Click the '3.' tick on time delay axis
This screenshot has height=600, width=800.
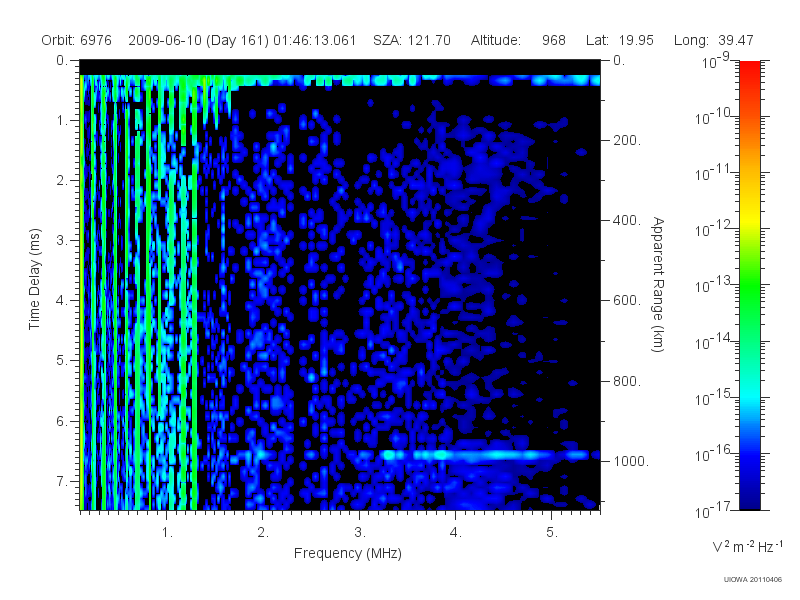click(62, 240)
